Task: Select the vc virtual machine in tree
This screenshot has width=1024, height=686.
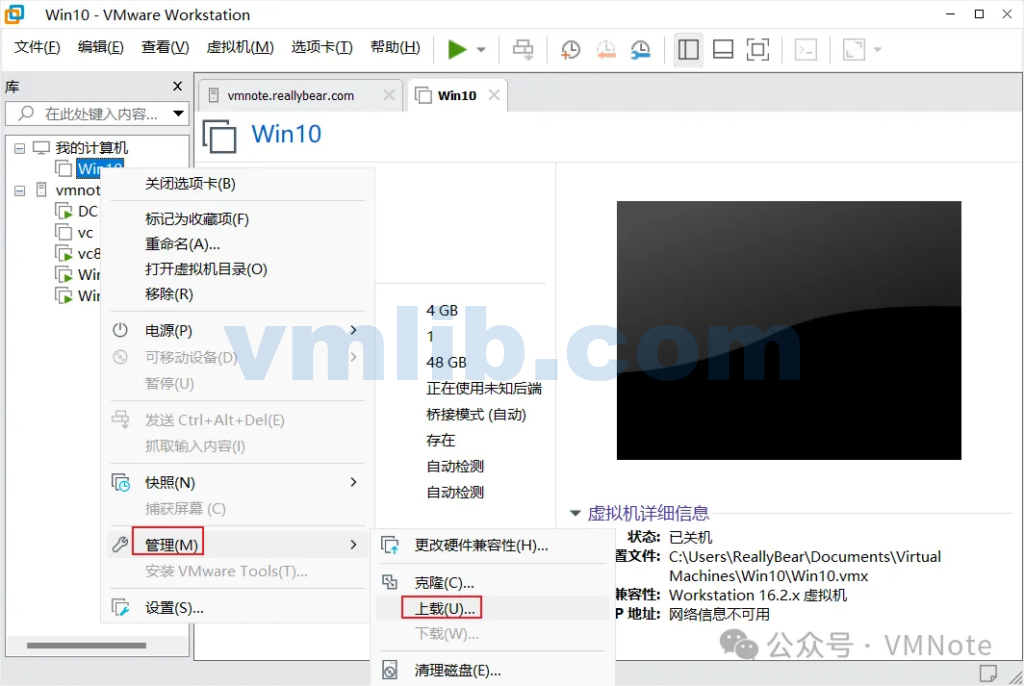Action: [x=85, y=233]
